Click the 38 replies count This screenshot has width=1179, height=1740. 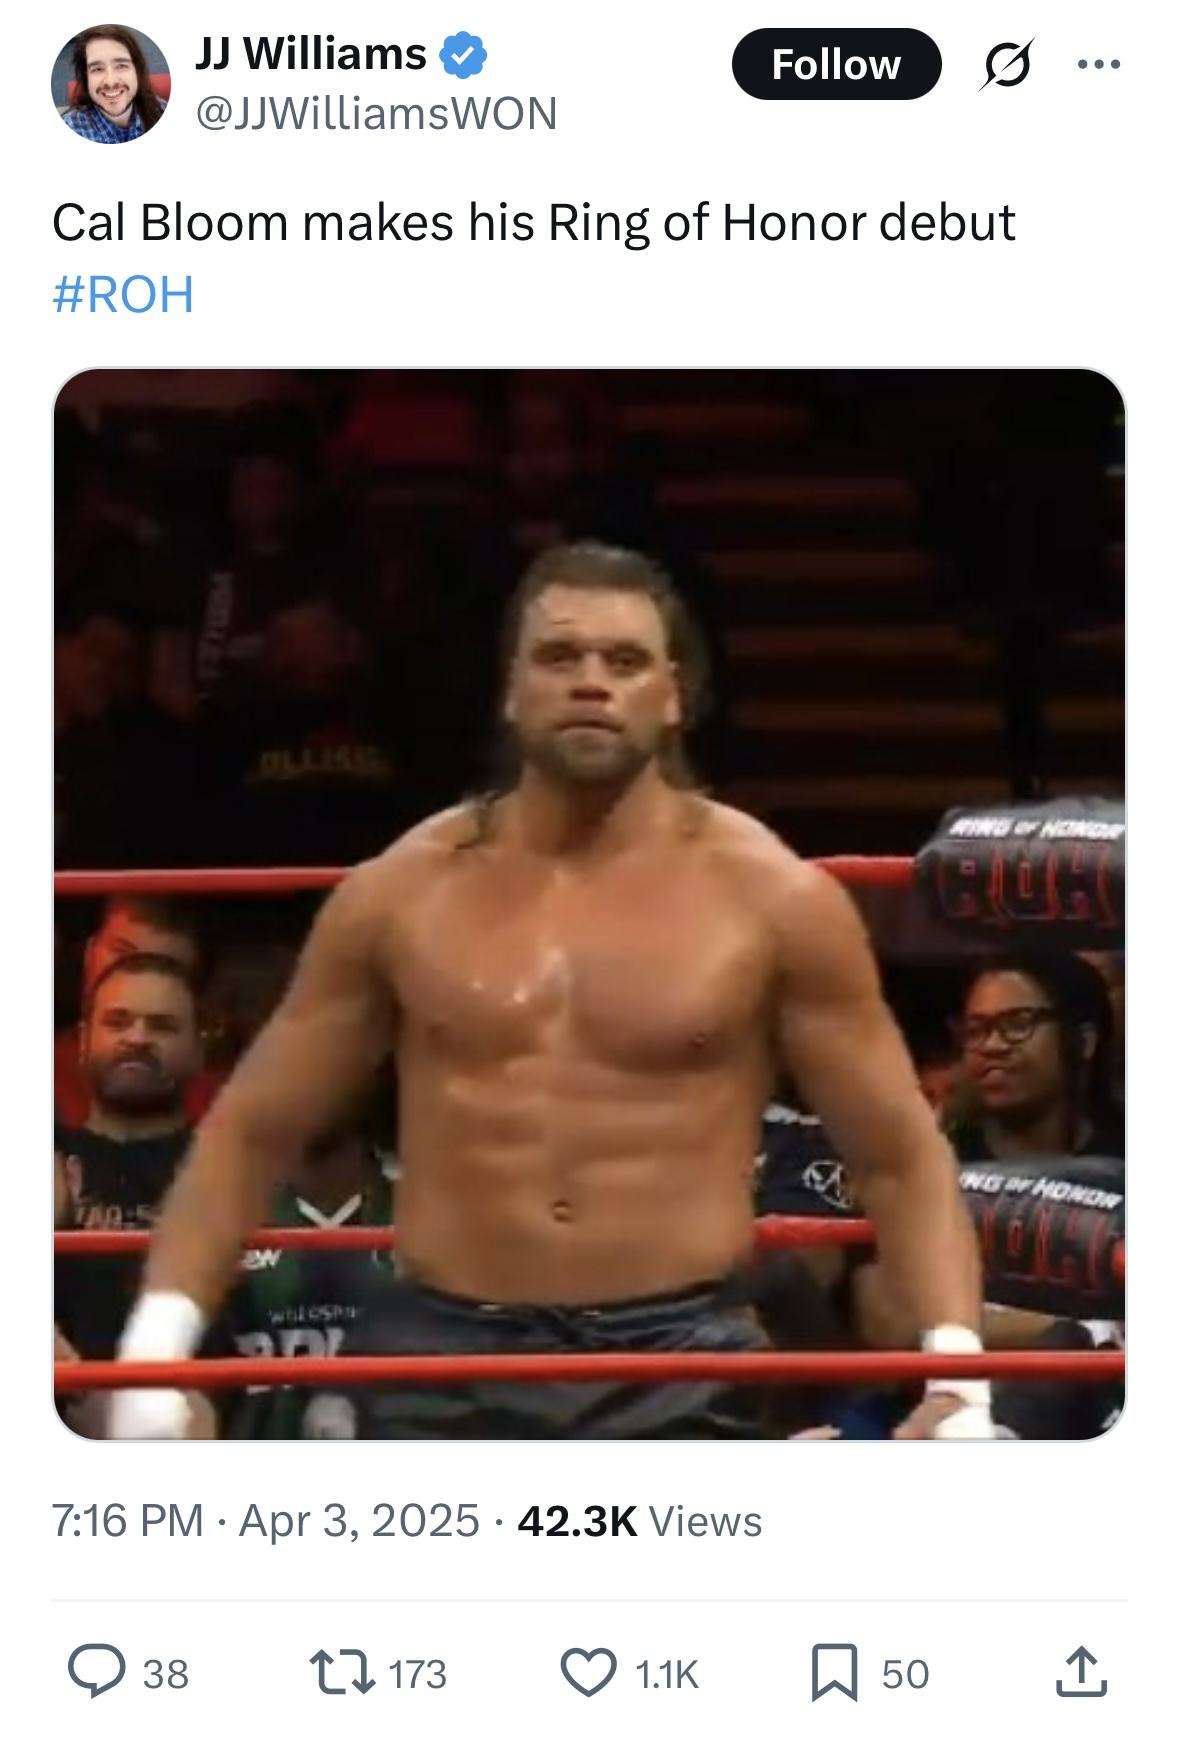166,1674
